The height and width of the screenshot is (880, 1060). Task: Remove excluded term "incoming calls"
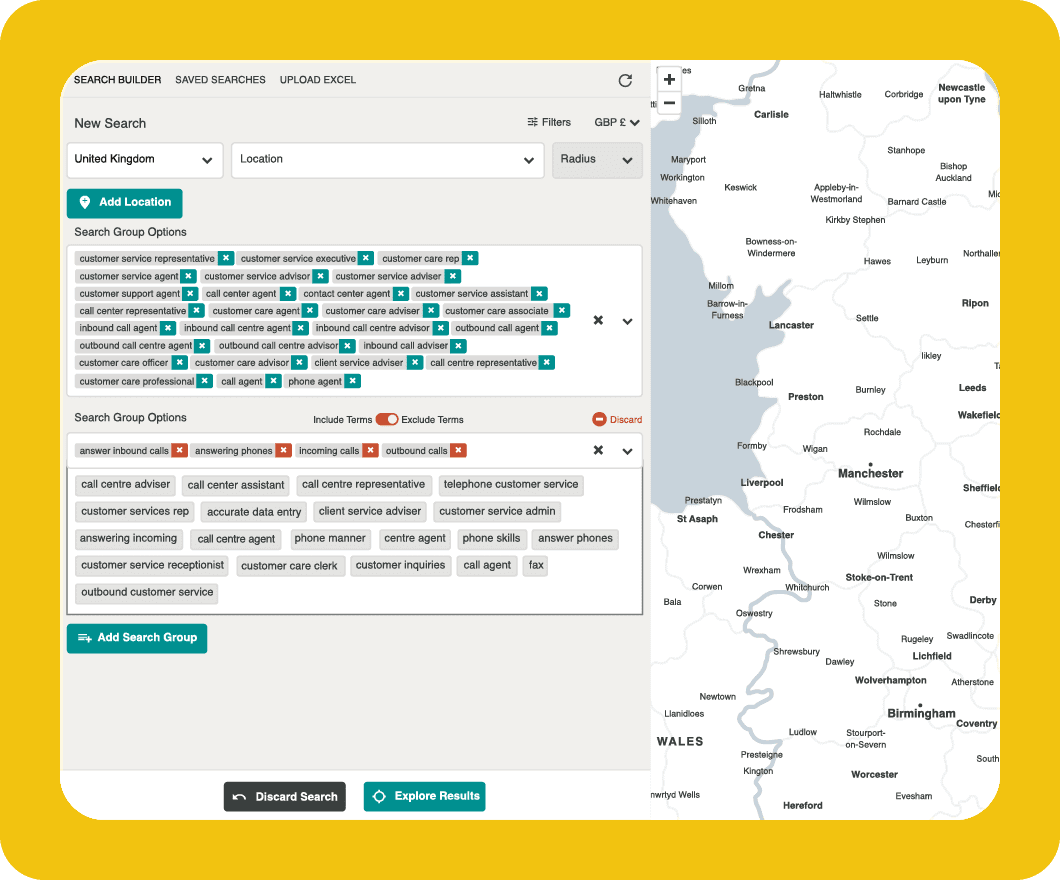(x=370, y=450)
